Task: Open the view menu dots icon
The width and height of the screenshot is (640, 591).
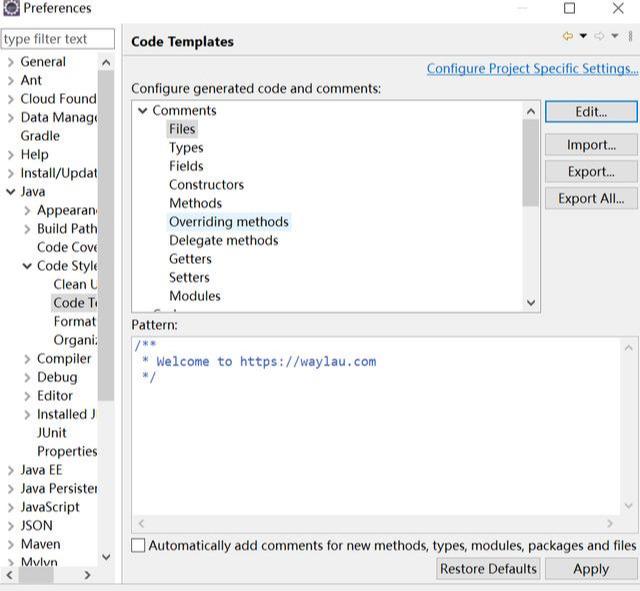Action: pyautogui.click(x=631, y=36)
